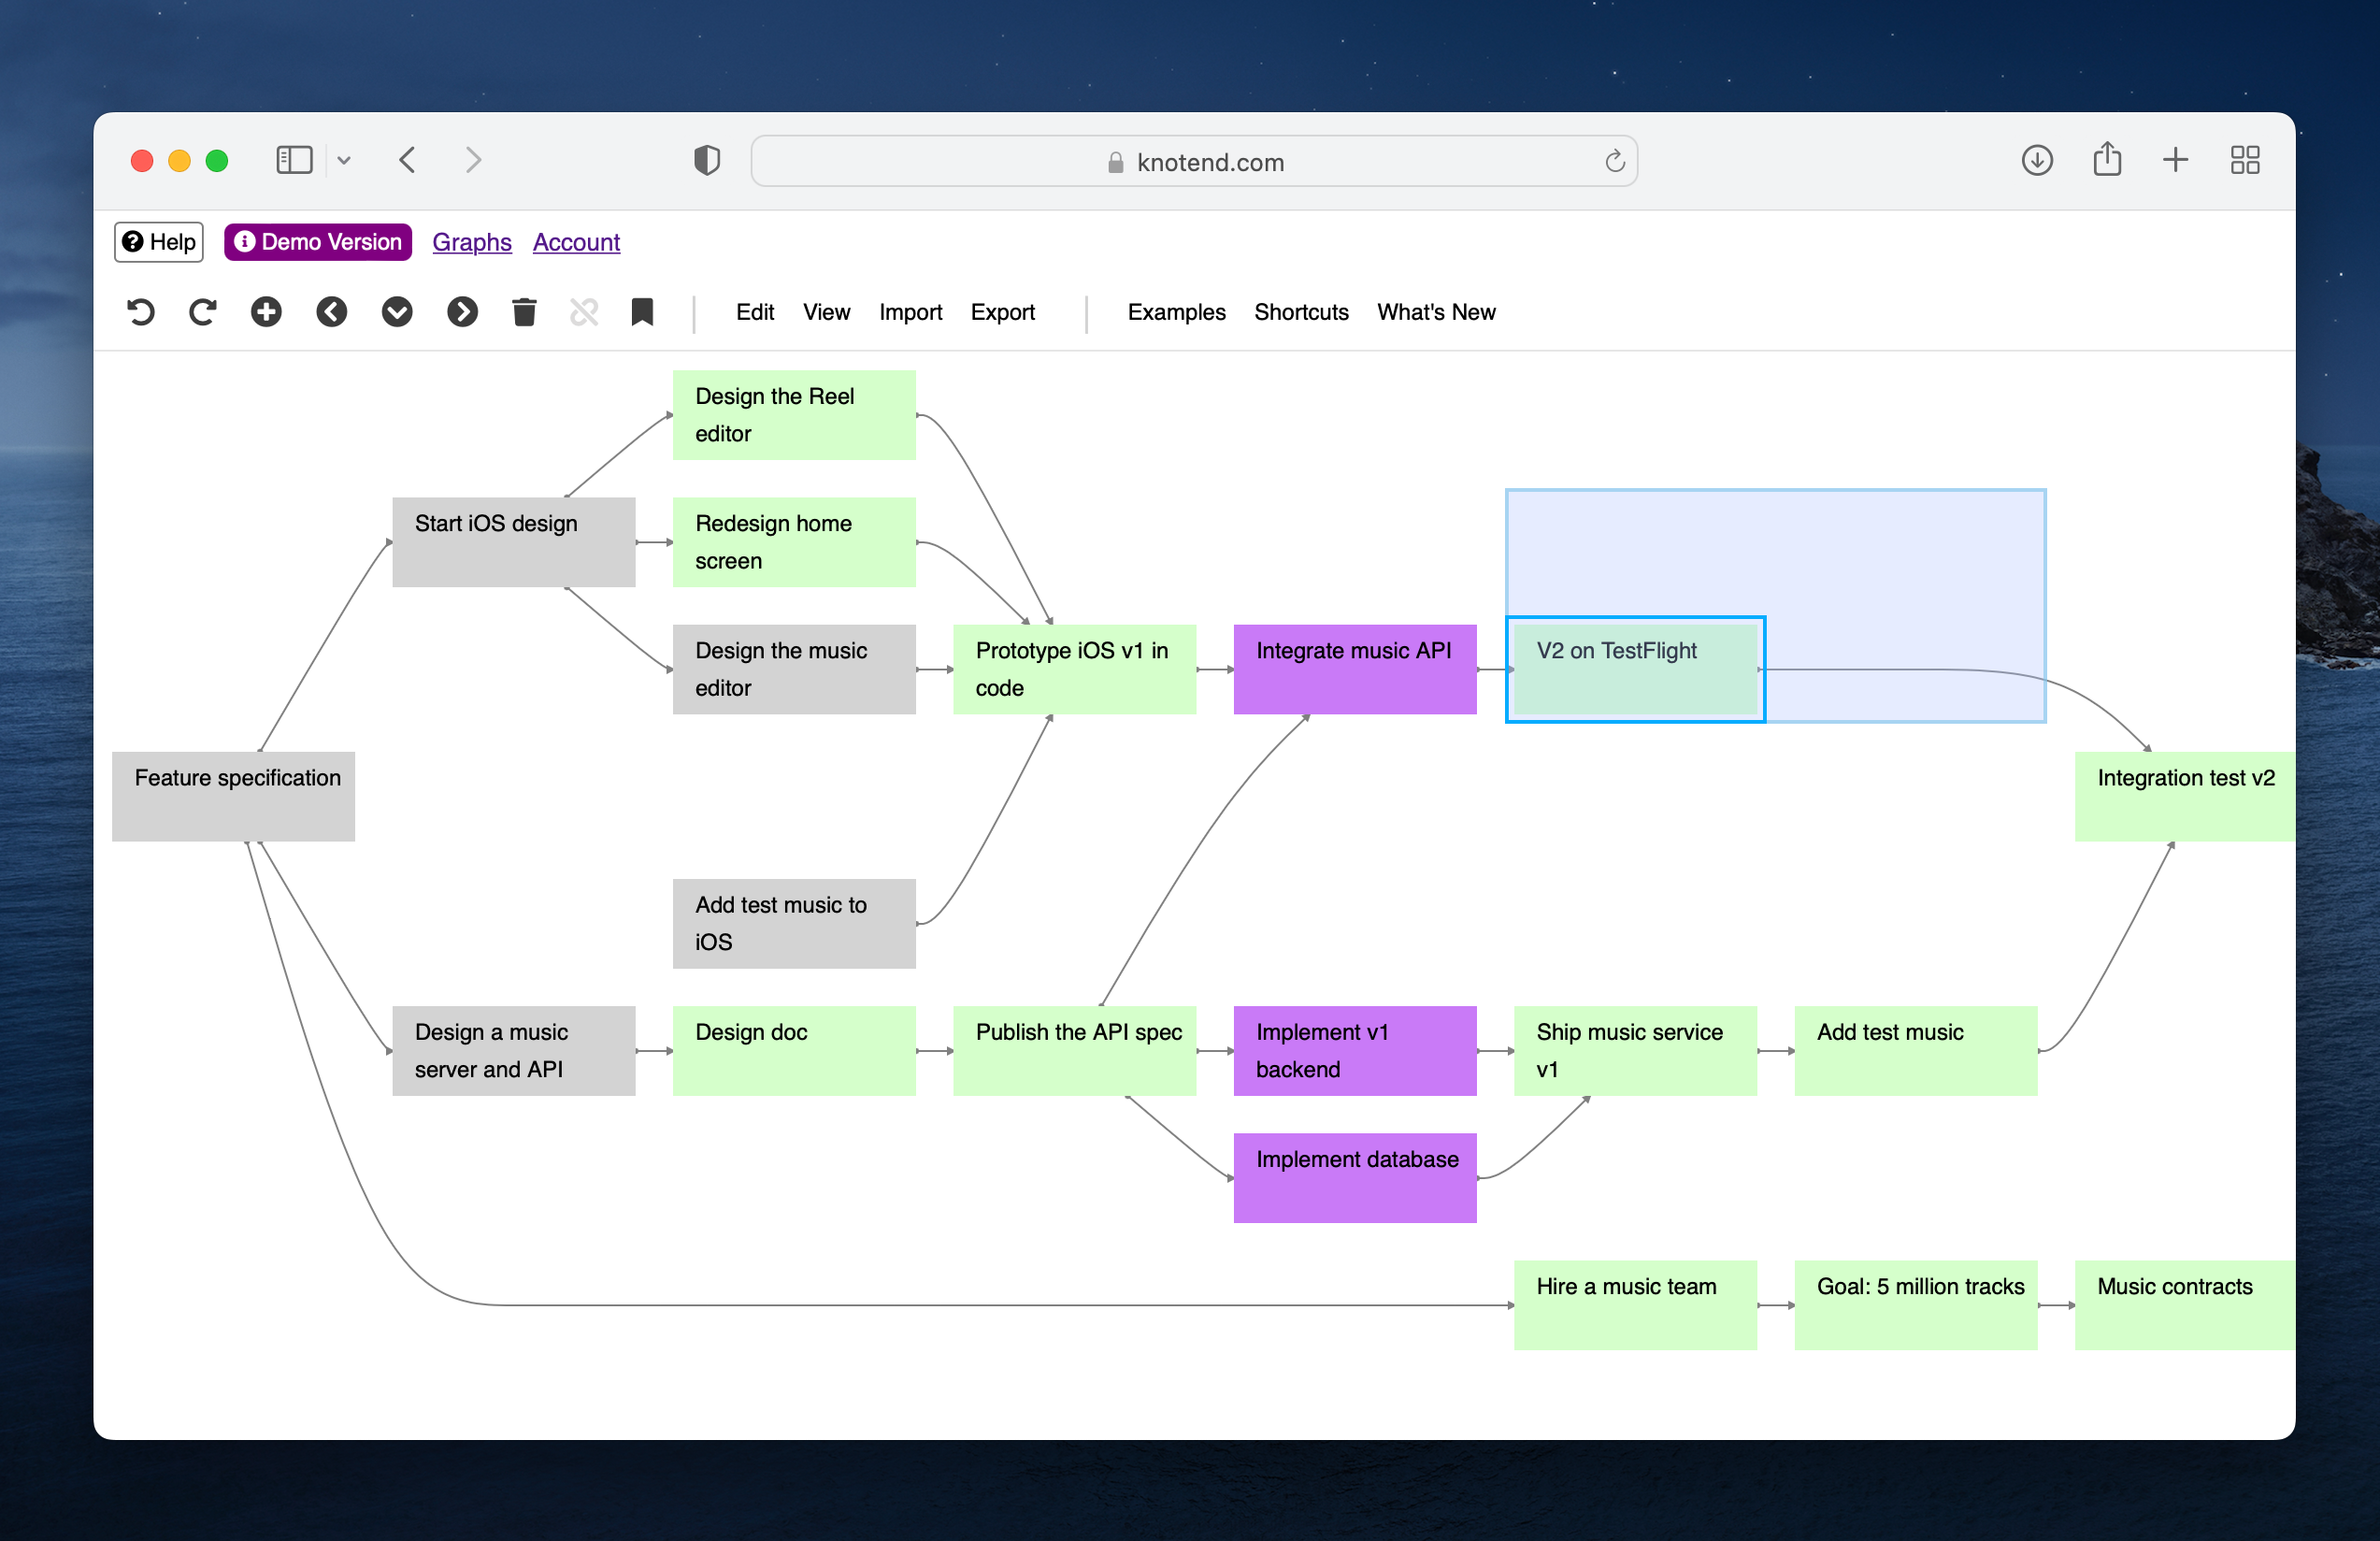Select the Feature specification node
The image size is (2380, 1541).
(x=233, y=796)
